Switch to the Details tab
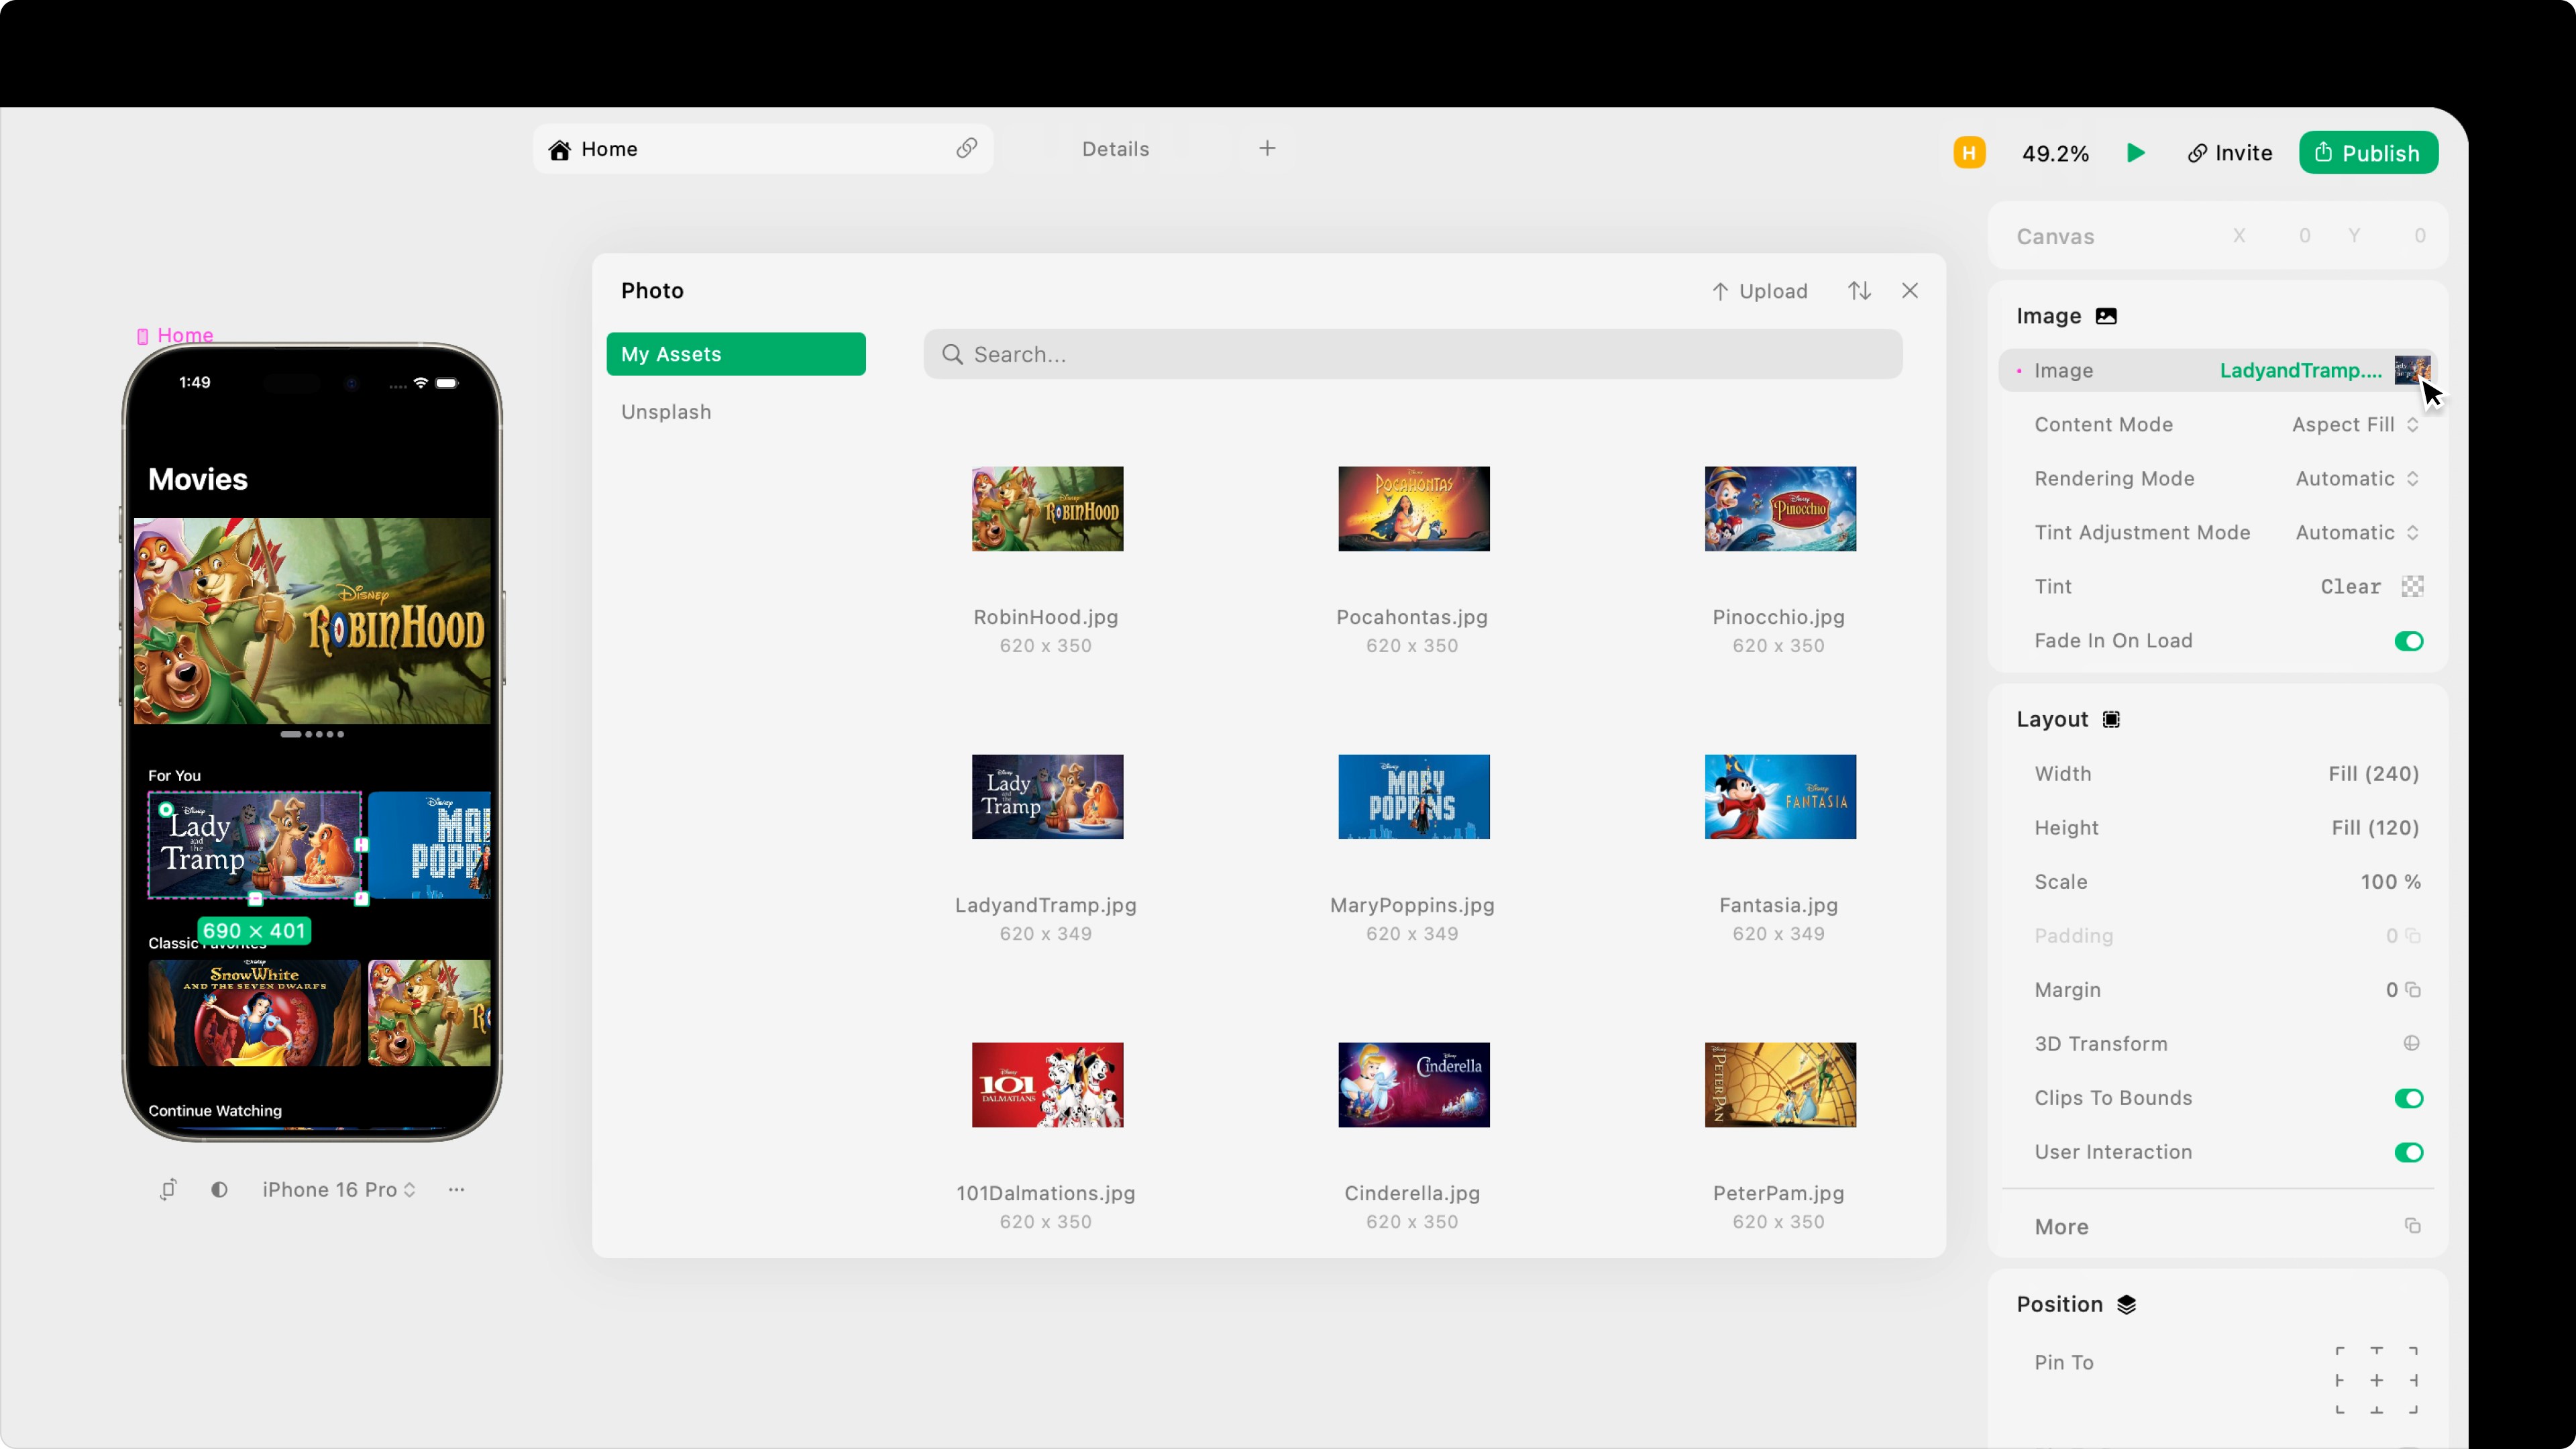This screenshot has height=1449, width=2576. (1115, 149)
